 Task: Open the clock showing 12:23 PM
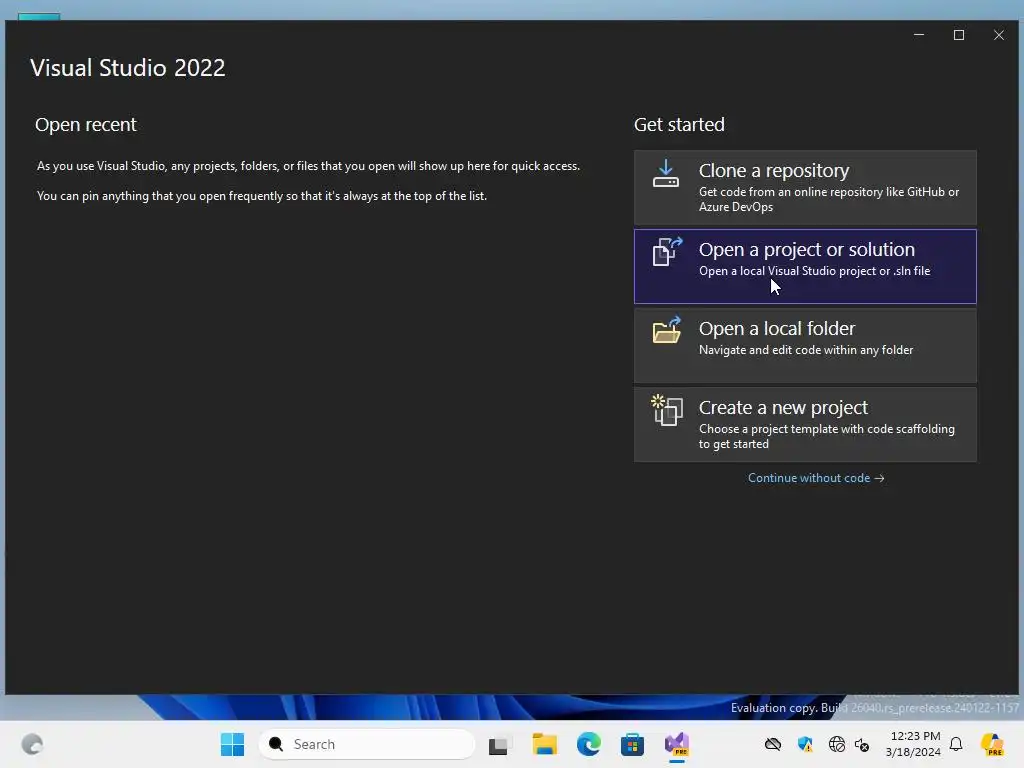(914, 744)
